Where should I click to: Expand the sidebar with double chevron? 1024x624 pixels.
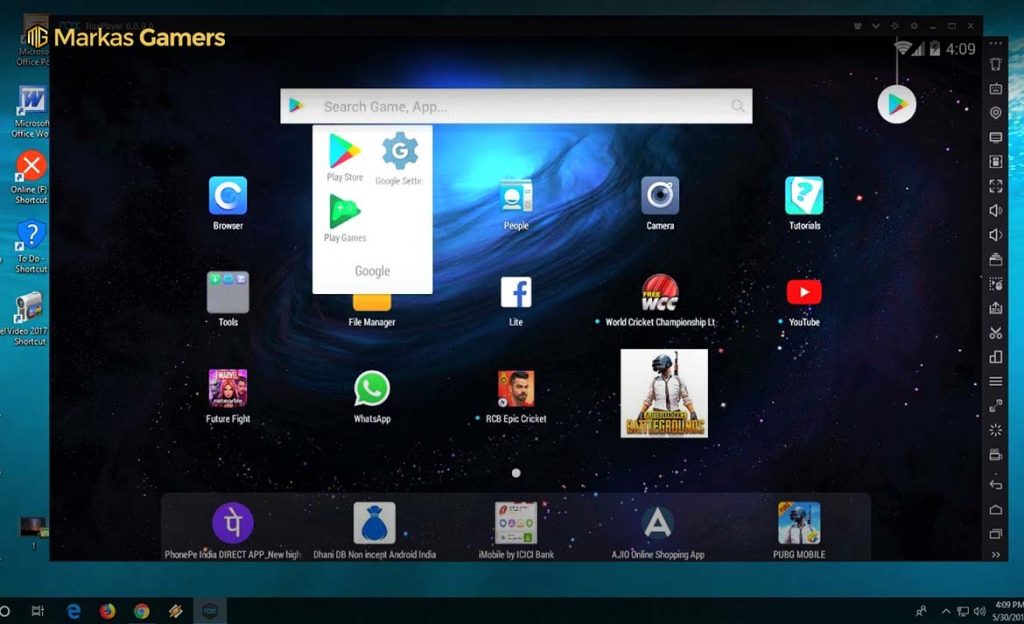tap(995, 555)
